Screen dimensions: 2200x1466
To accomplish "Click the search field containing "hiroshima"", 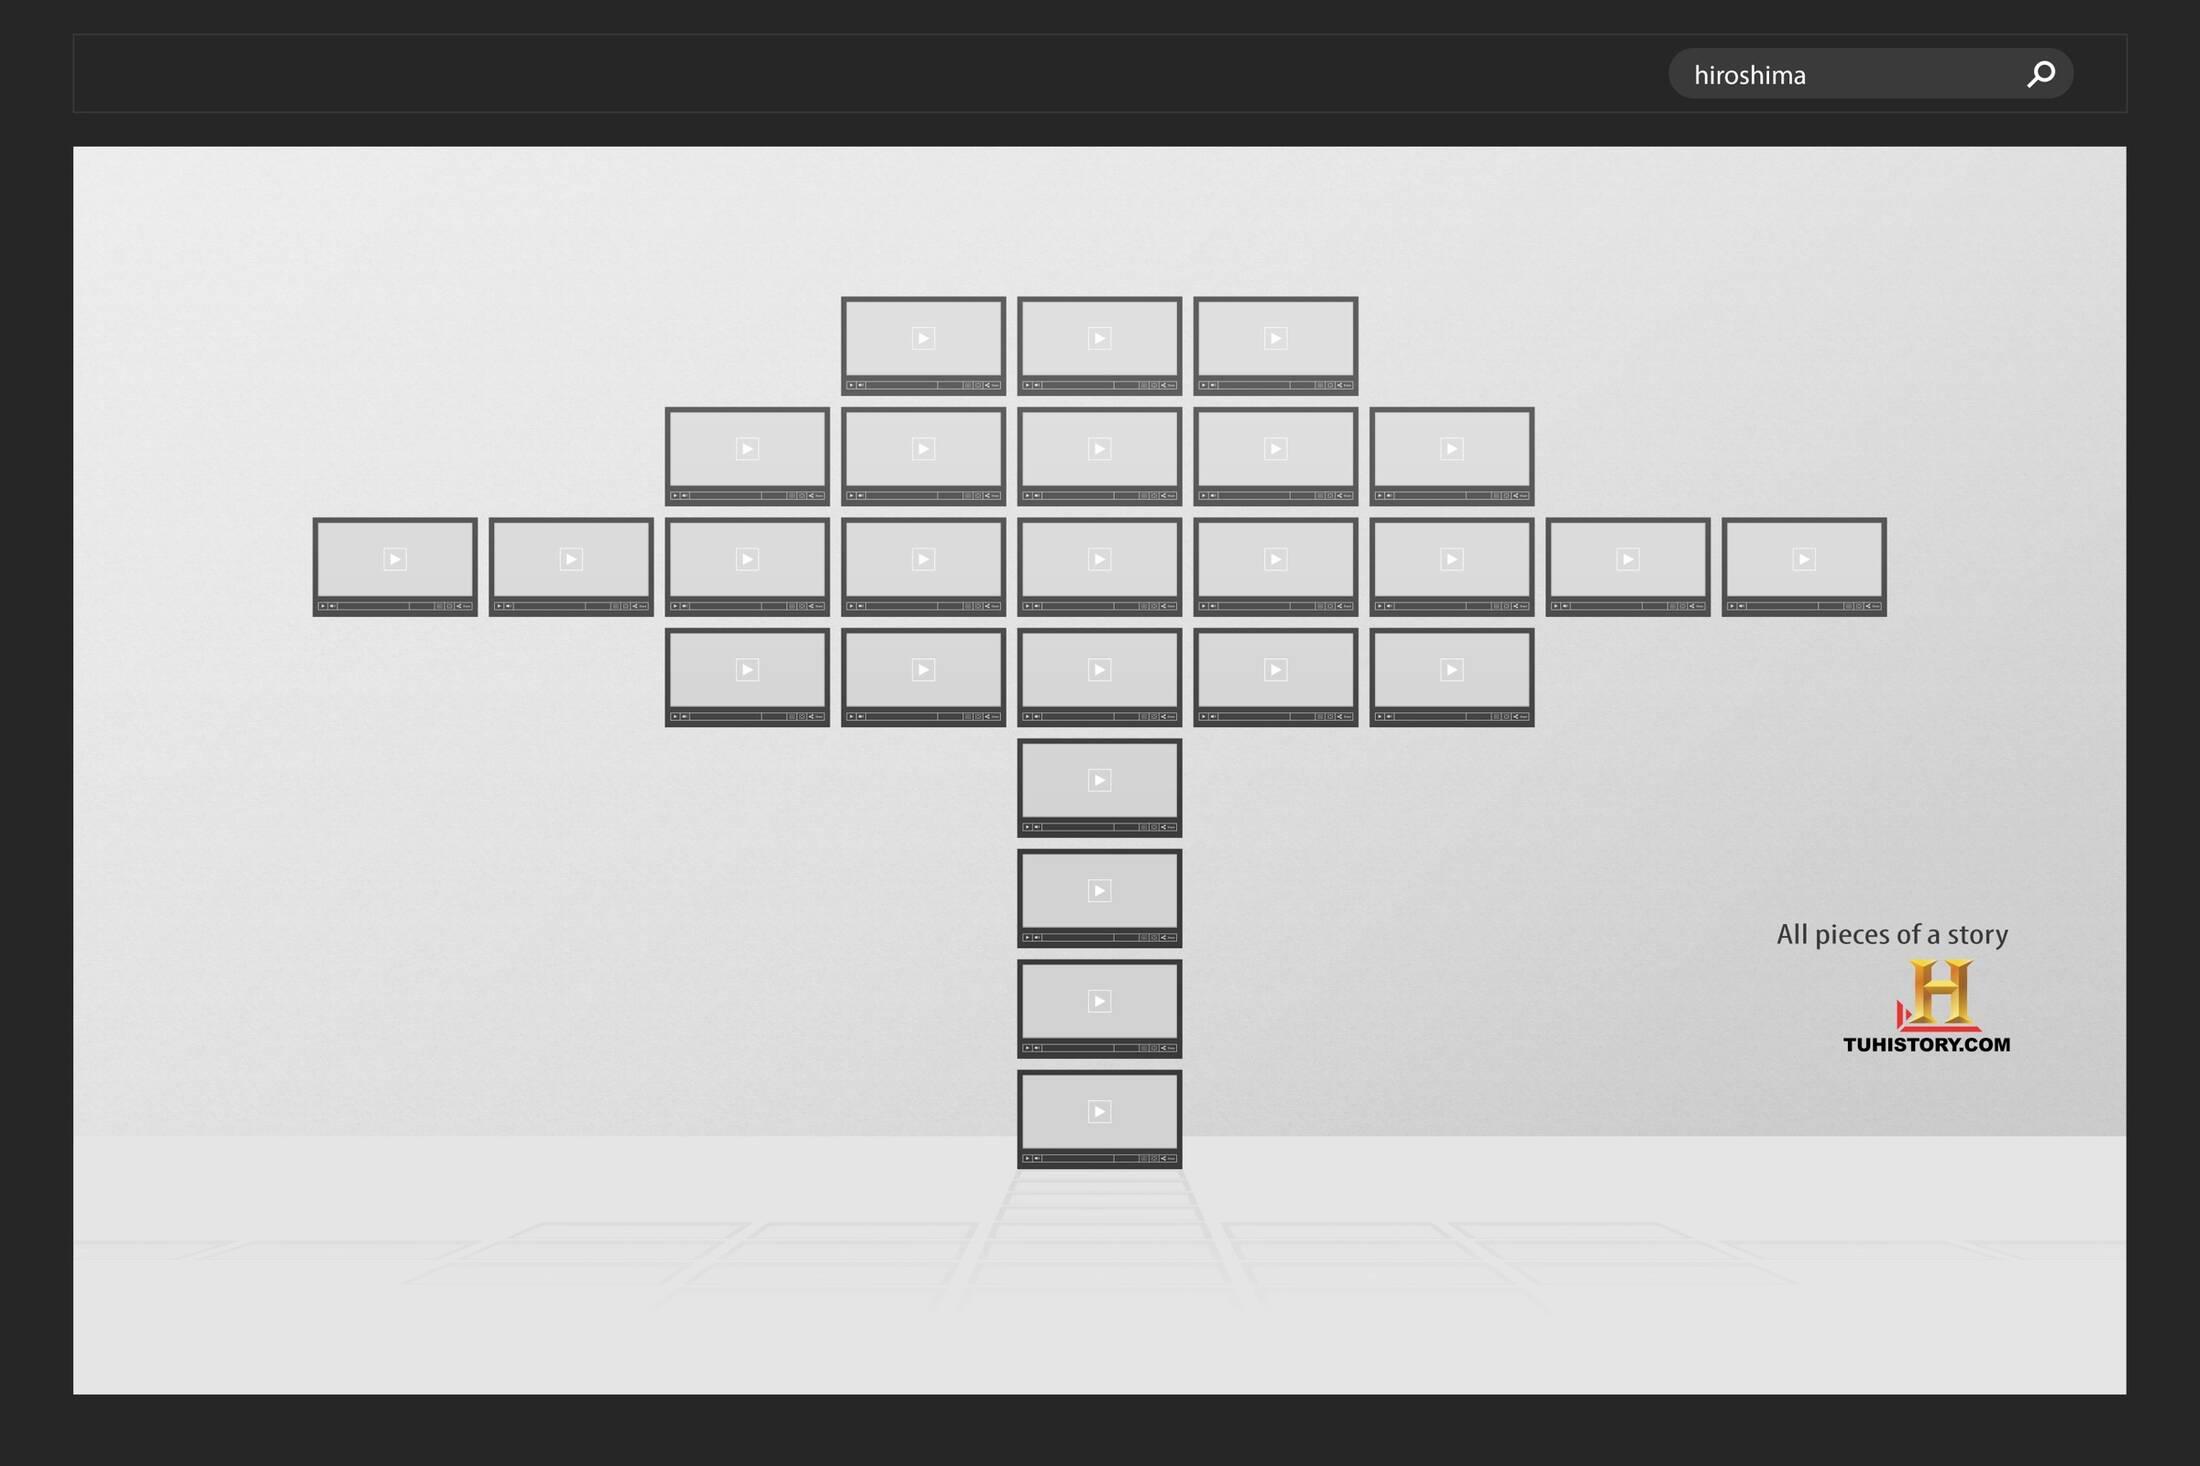I will [x=1870, y=74].
